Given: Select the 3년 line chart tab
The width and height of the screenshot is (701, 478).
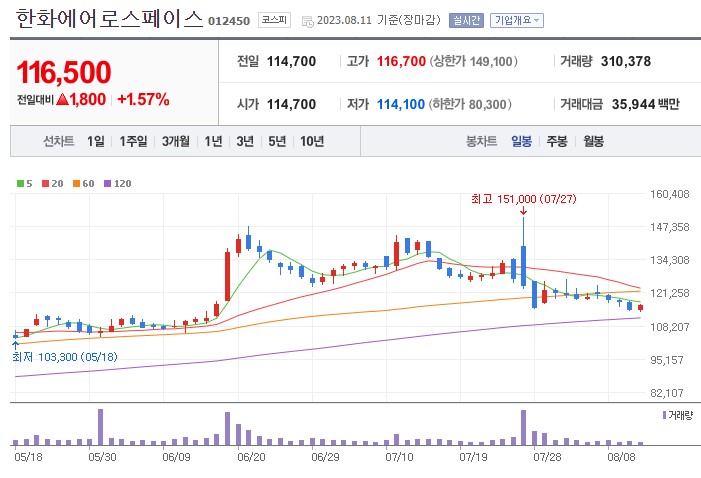Looking at the screenshot, I should coord(245,141).
